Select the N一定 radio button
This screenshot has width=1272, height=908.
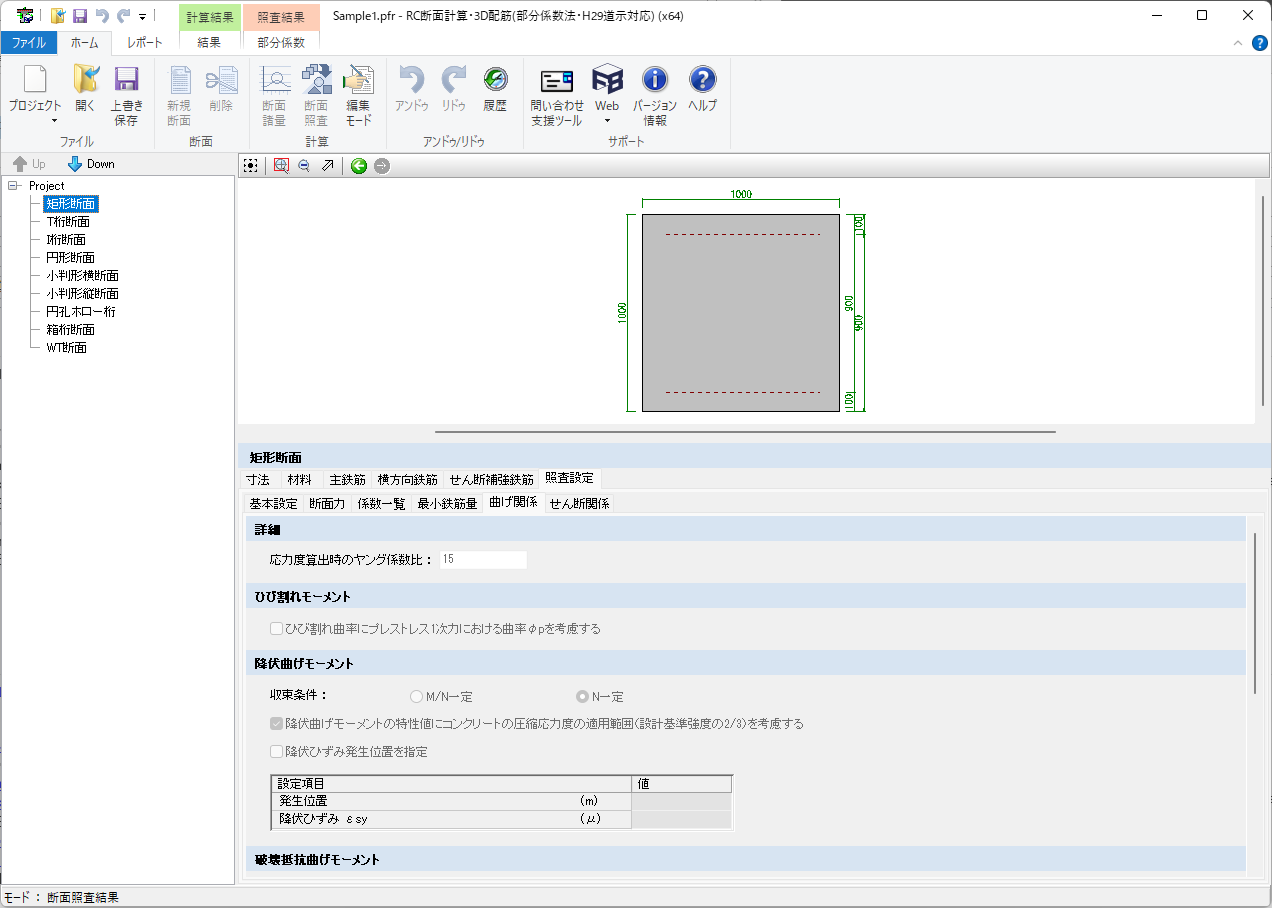(582, 697)
